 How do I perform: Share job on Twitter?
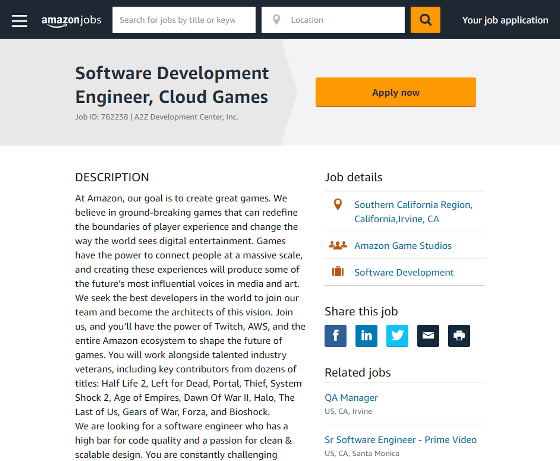pos(397,336)
